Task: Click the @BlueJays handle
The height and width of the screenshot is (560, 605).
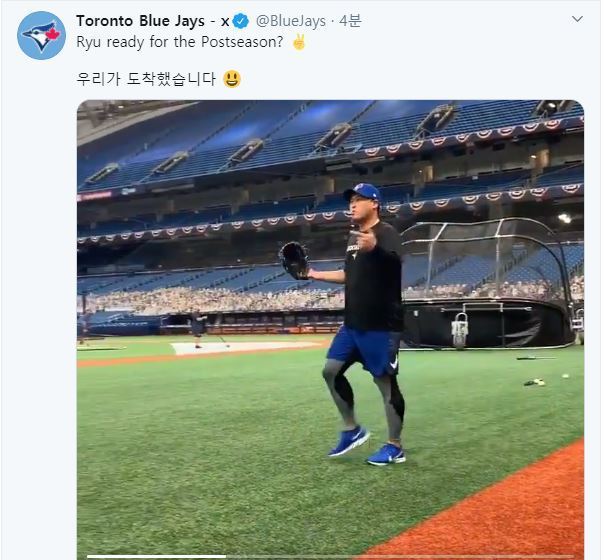Action: click(x=293, y=21)
